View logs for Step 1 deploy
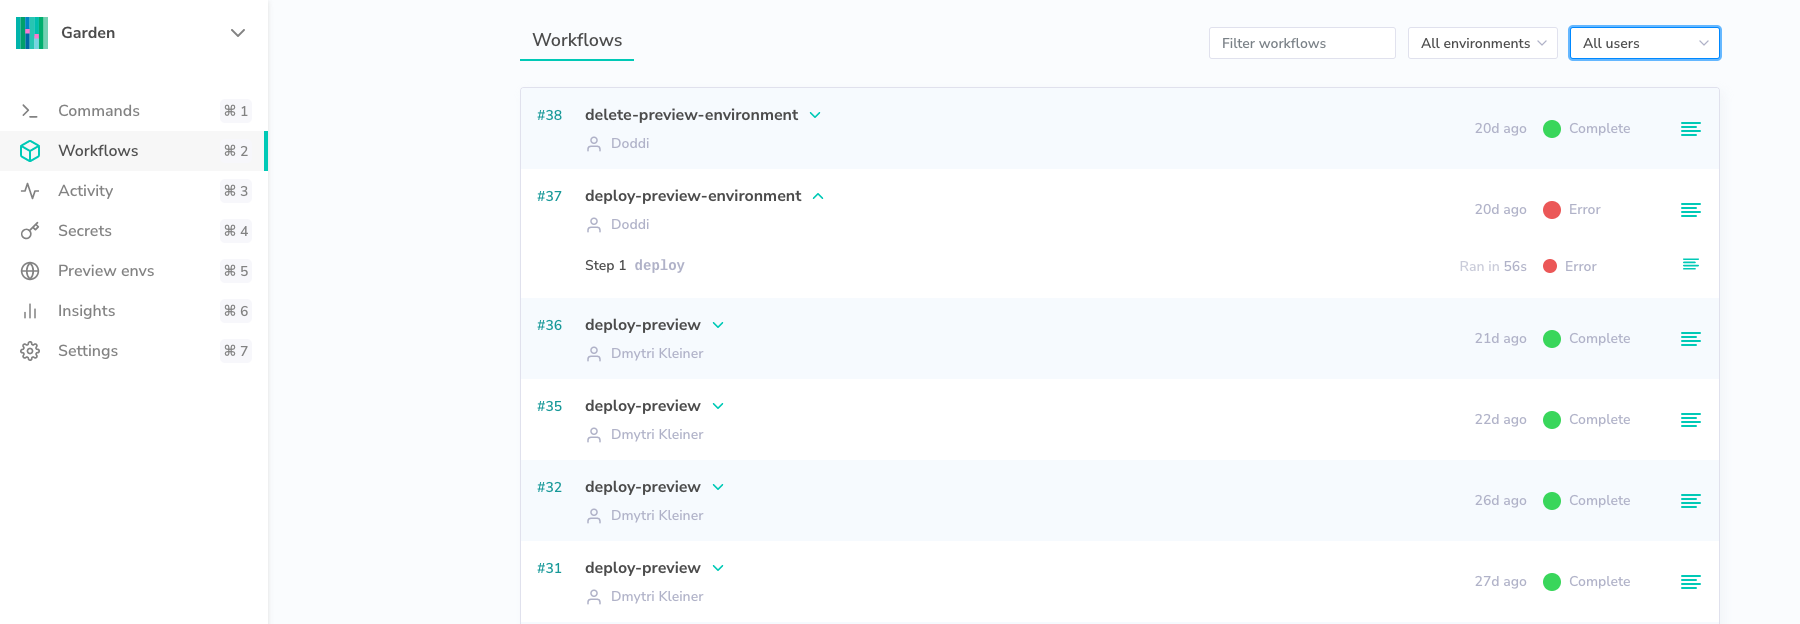 click(1690, 265)
